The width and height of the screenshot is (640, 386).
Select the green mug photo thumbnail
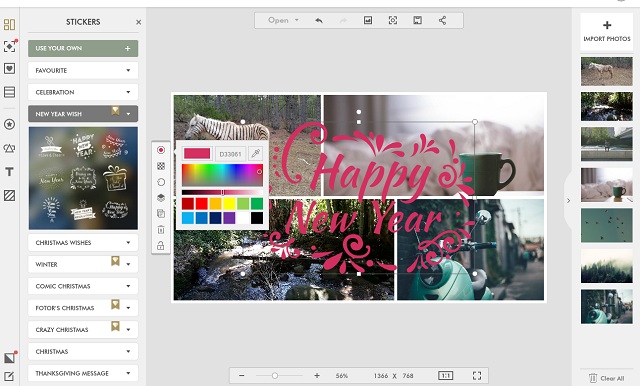pos(607,185)
